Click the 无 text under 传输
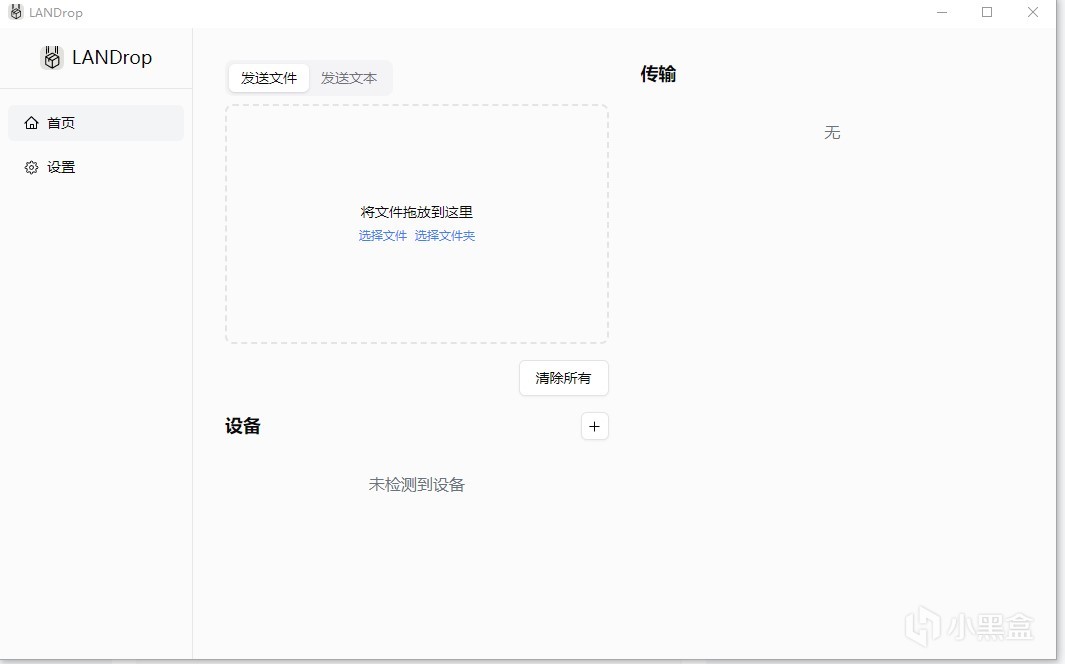Screen dimensions: 1065x664 point(832,132)
